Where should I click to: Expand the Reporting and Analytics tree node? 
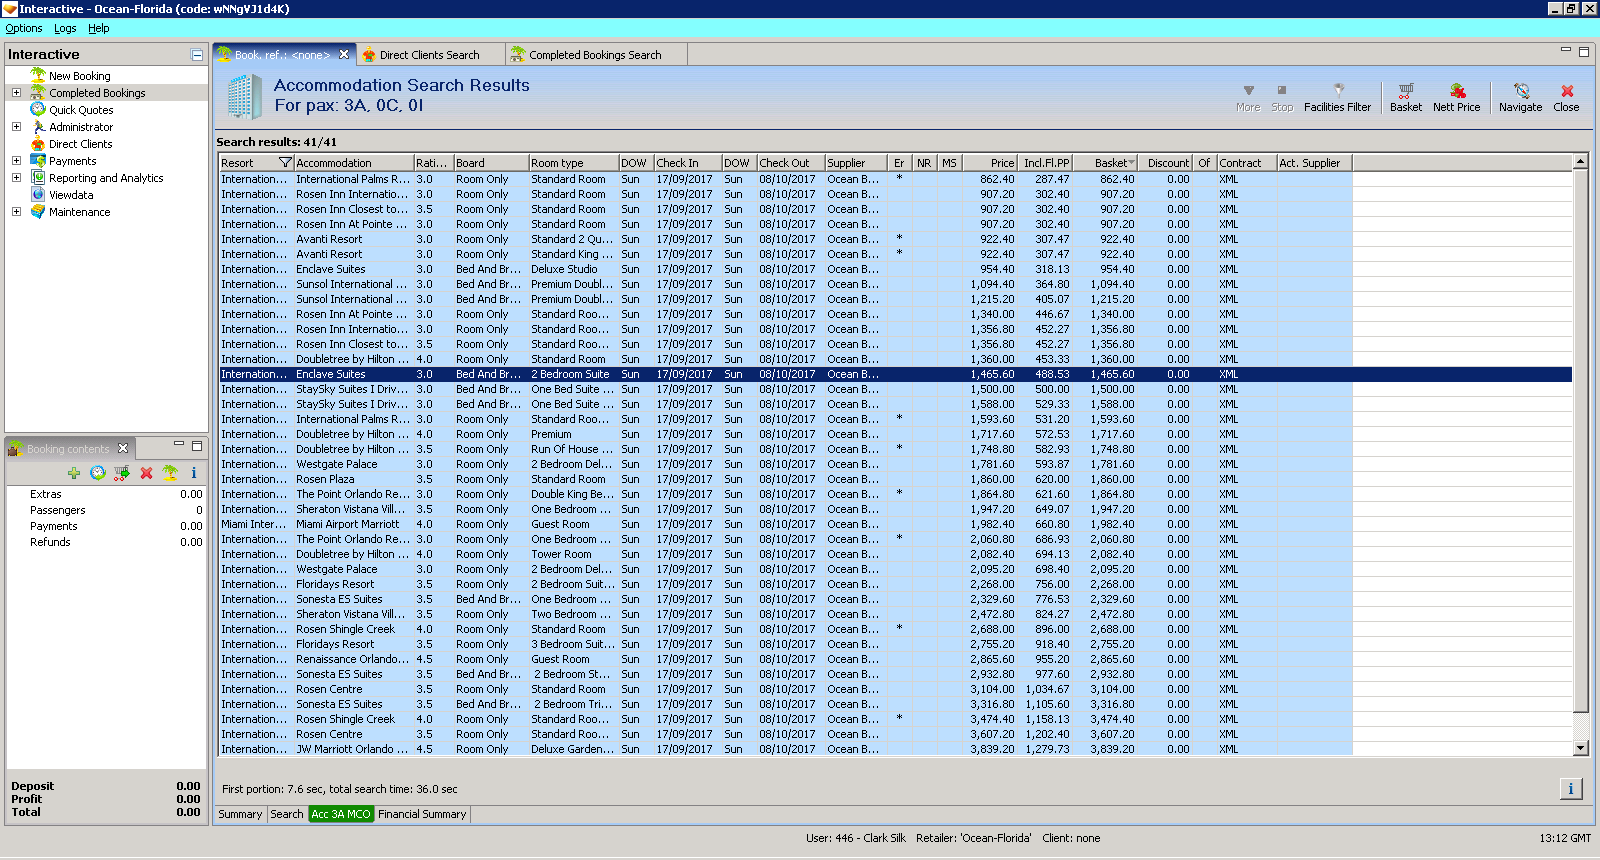[x=16, y=177]
